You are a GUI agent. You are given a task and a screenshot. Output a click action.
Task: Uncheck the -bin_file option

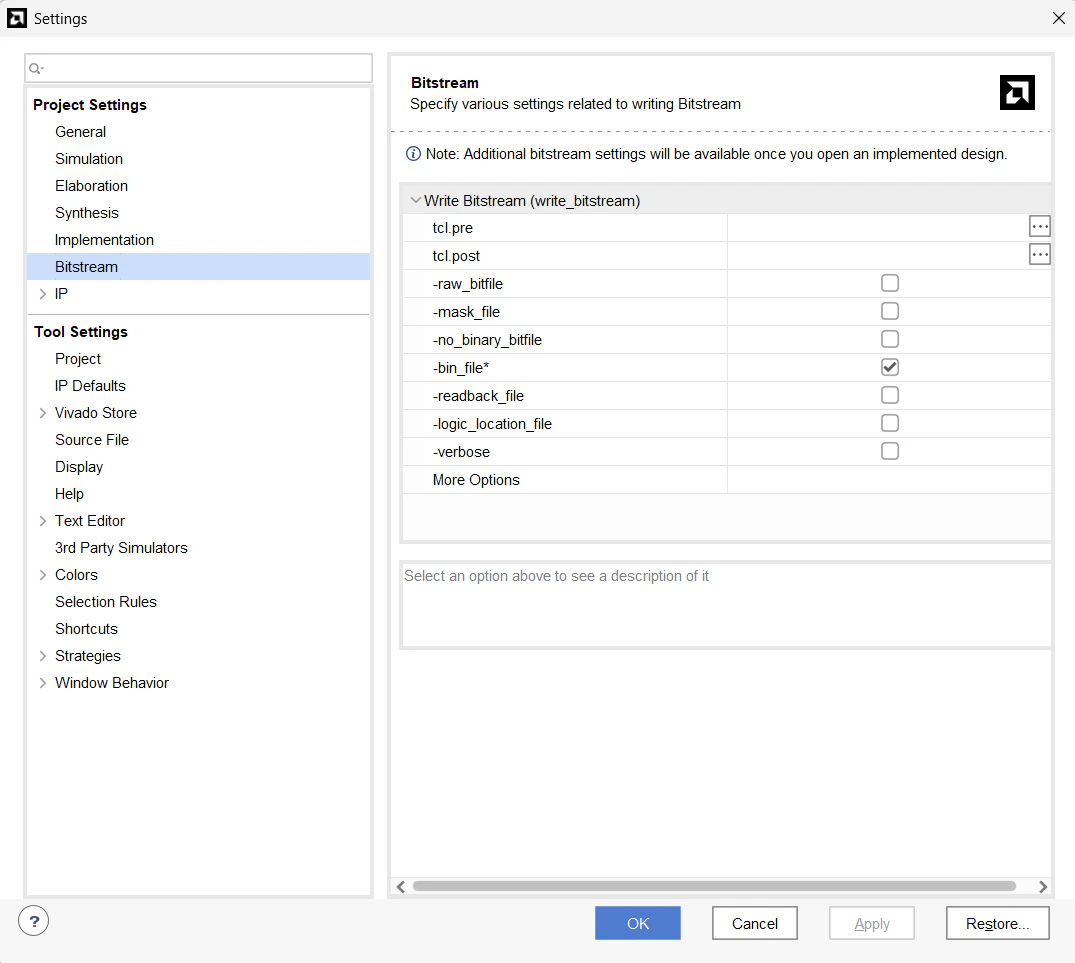(x=890, y=367)
